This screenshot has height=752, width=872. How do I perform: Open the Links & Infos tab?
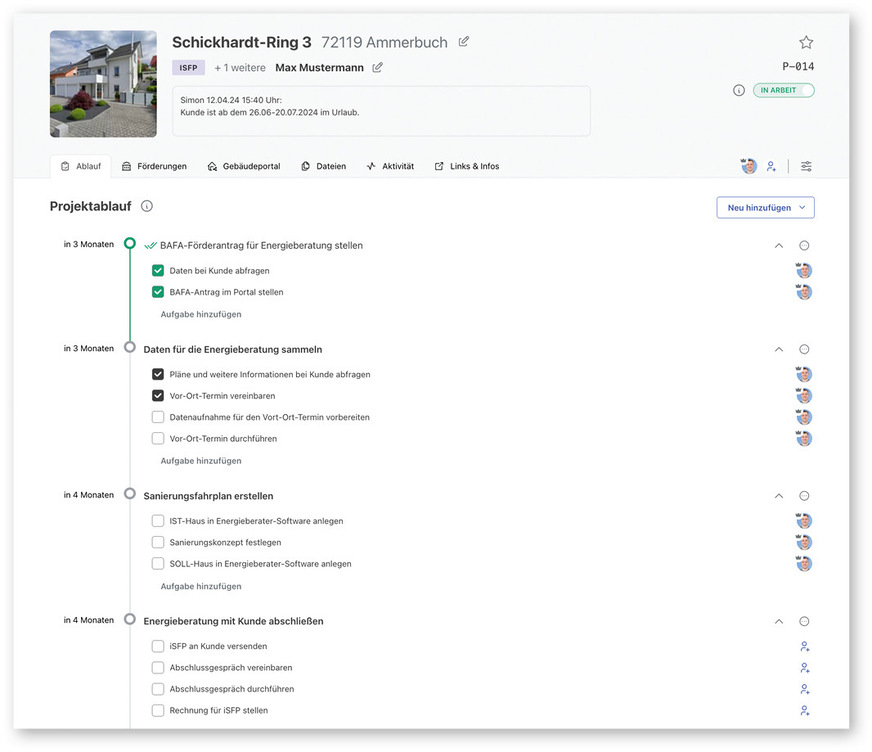[466, 166]
